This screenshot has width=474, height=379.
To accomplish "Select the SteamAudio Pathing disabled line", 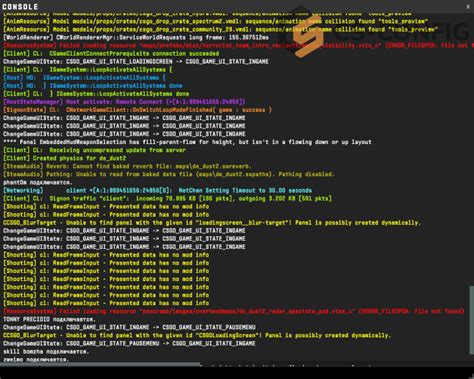I will [169, 174].
